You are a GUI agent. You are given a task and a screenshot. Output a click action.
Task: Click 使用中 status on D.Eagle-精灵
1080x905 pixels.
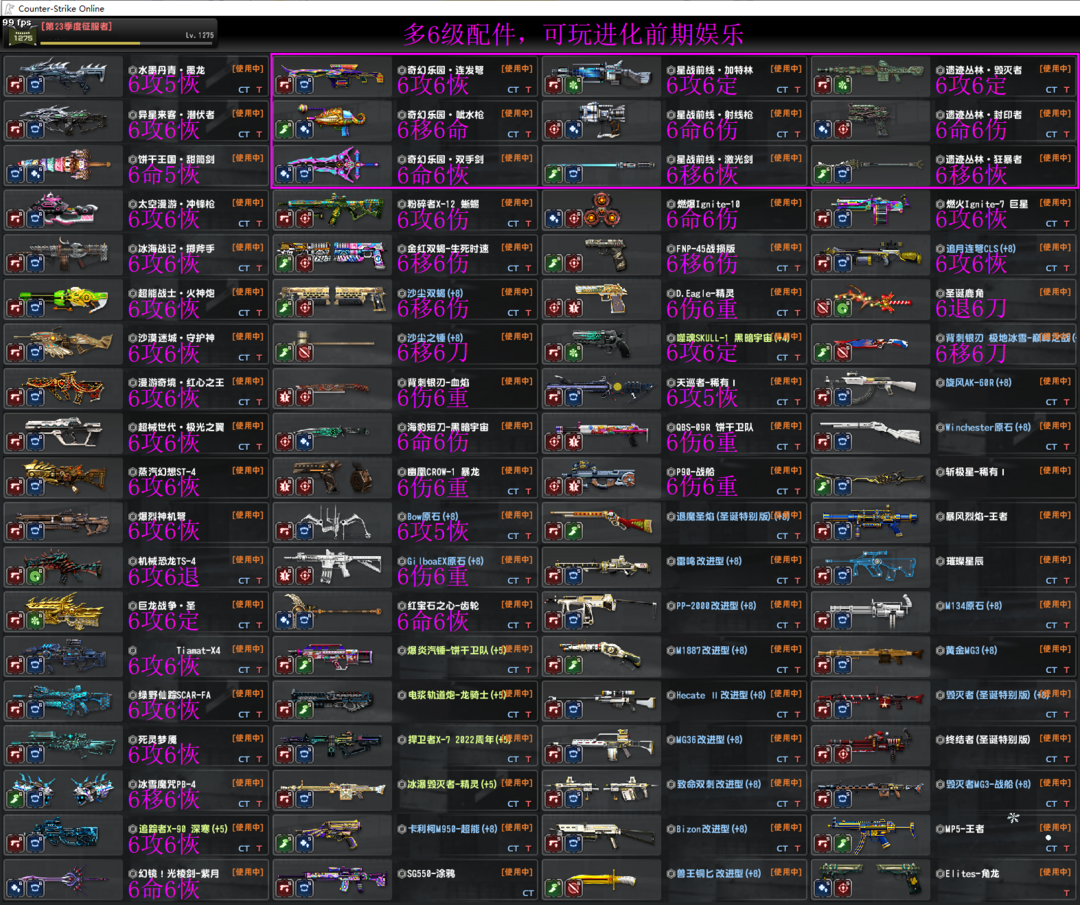(x=786, y=291)
